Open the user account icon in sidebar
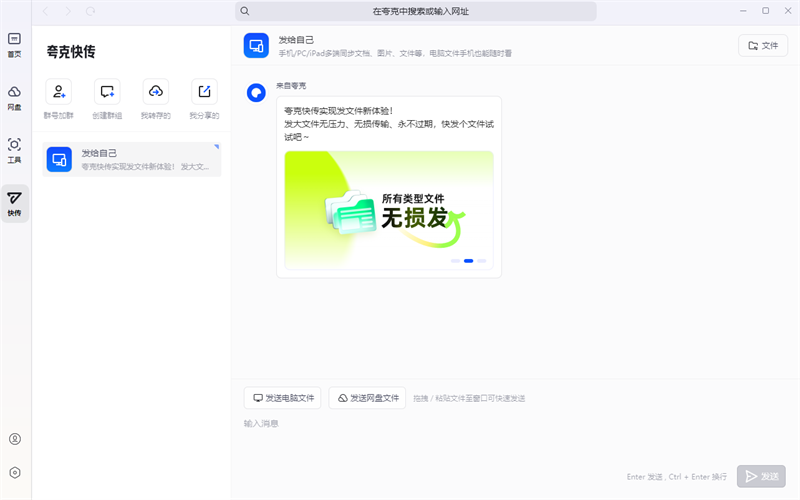The width and height of the screenshot is (800, 500). tap(15, 439)
